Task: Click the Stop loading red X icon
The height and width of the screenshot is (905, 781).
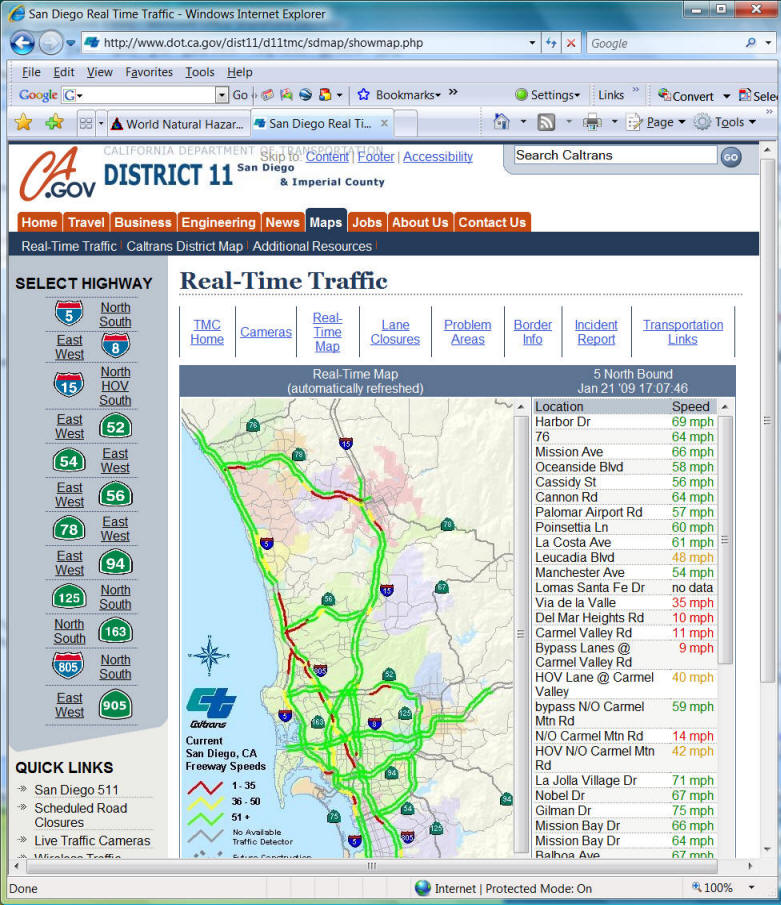Action: tap(571, 43)
